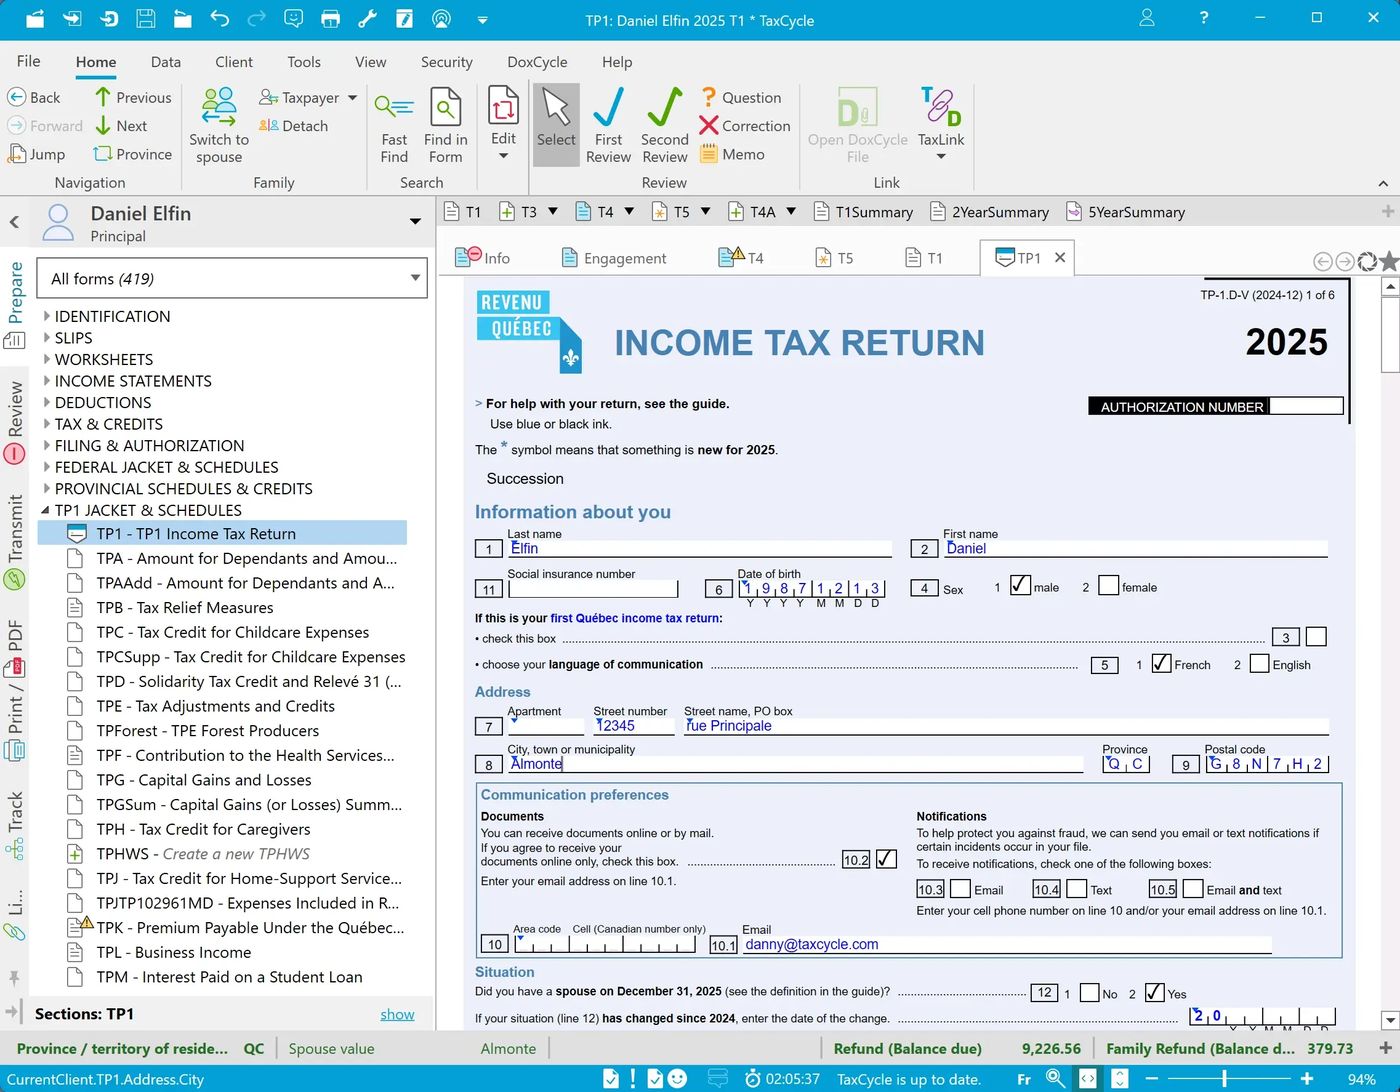1400x1092 pixels.
Task: Click the Email field line 10.1
Action: coord(1007,944)
